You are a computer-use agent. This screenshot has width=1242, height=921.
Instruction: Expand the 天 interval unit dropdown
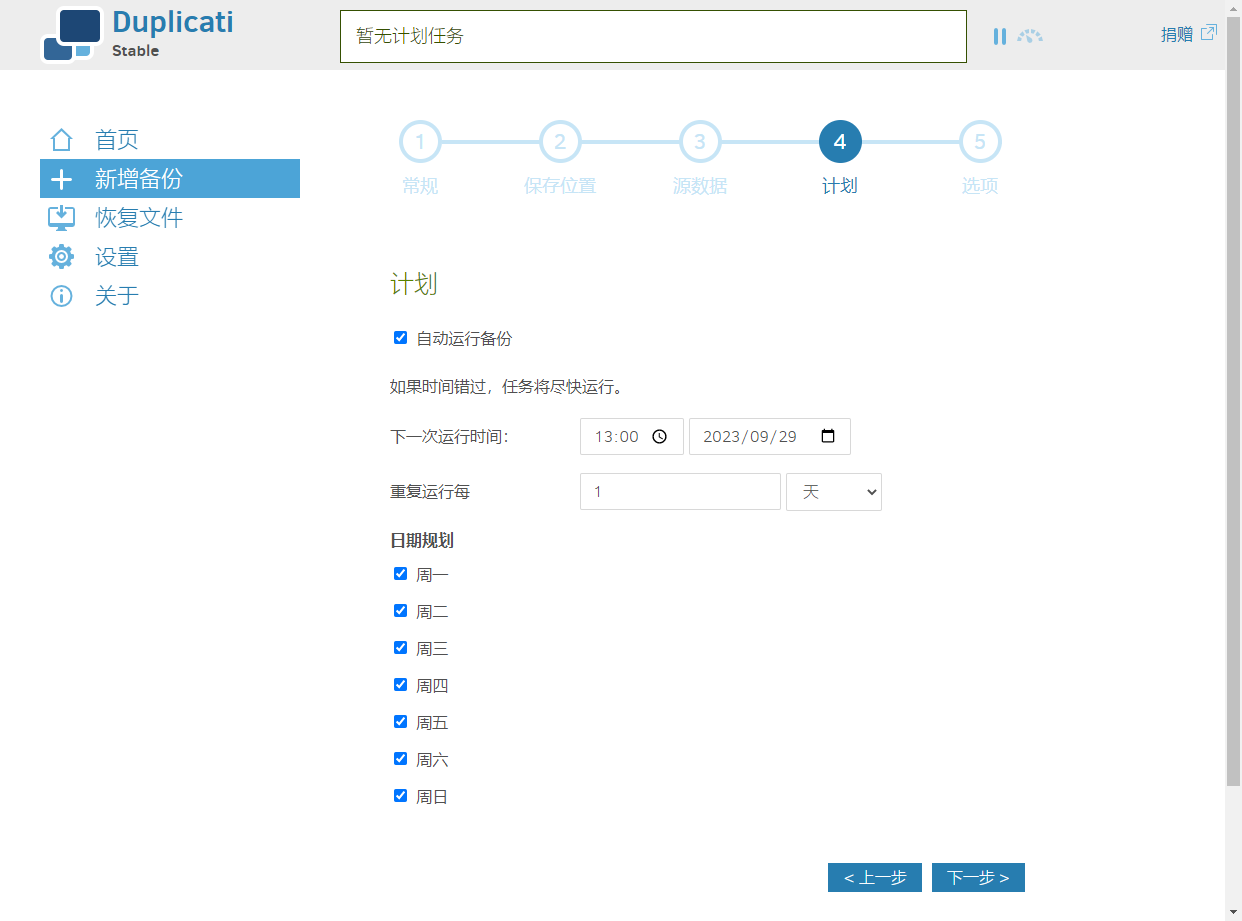[834, 492]
